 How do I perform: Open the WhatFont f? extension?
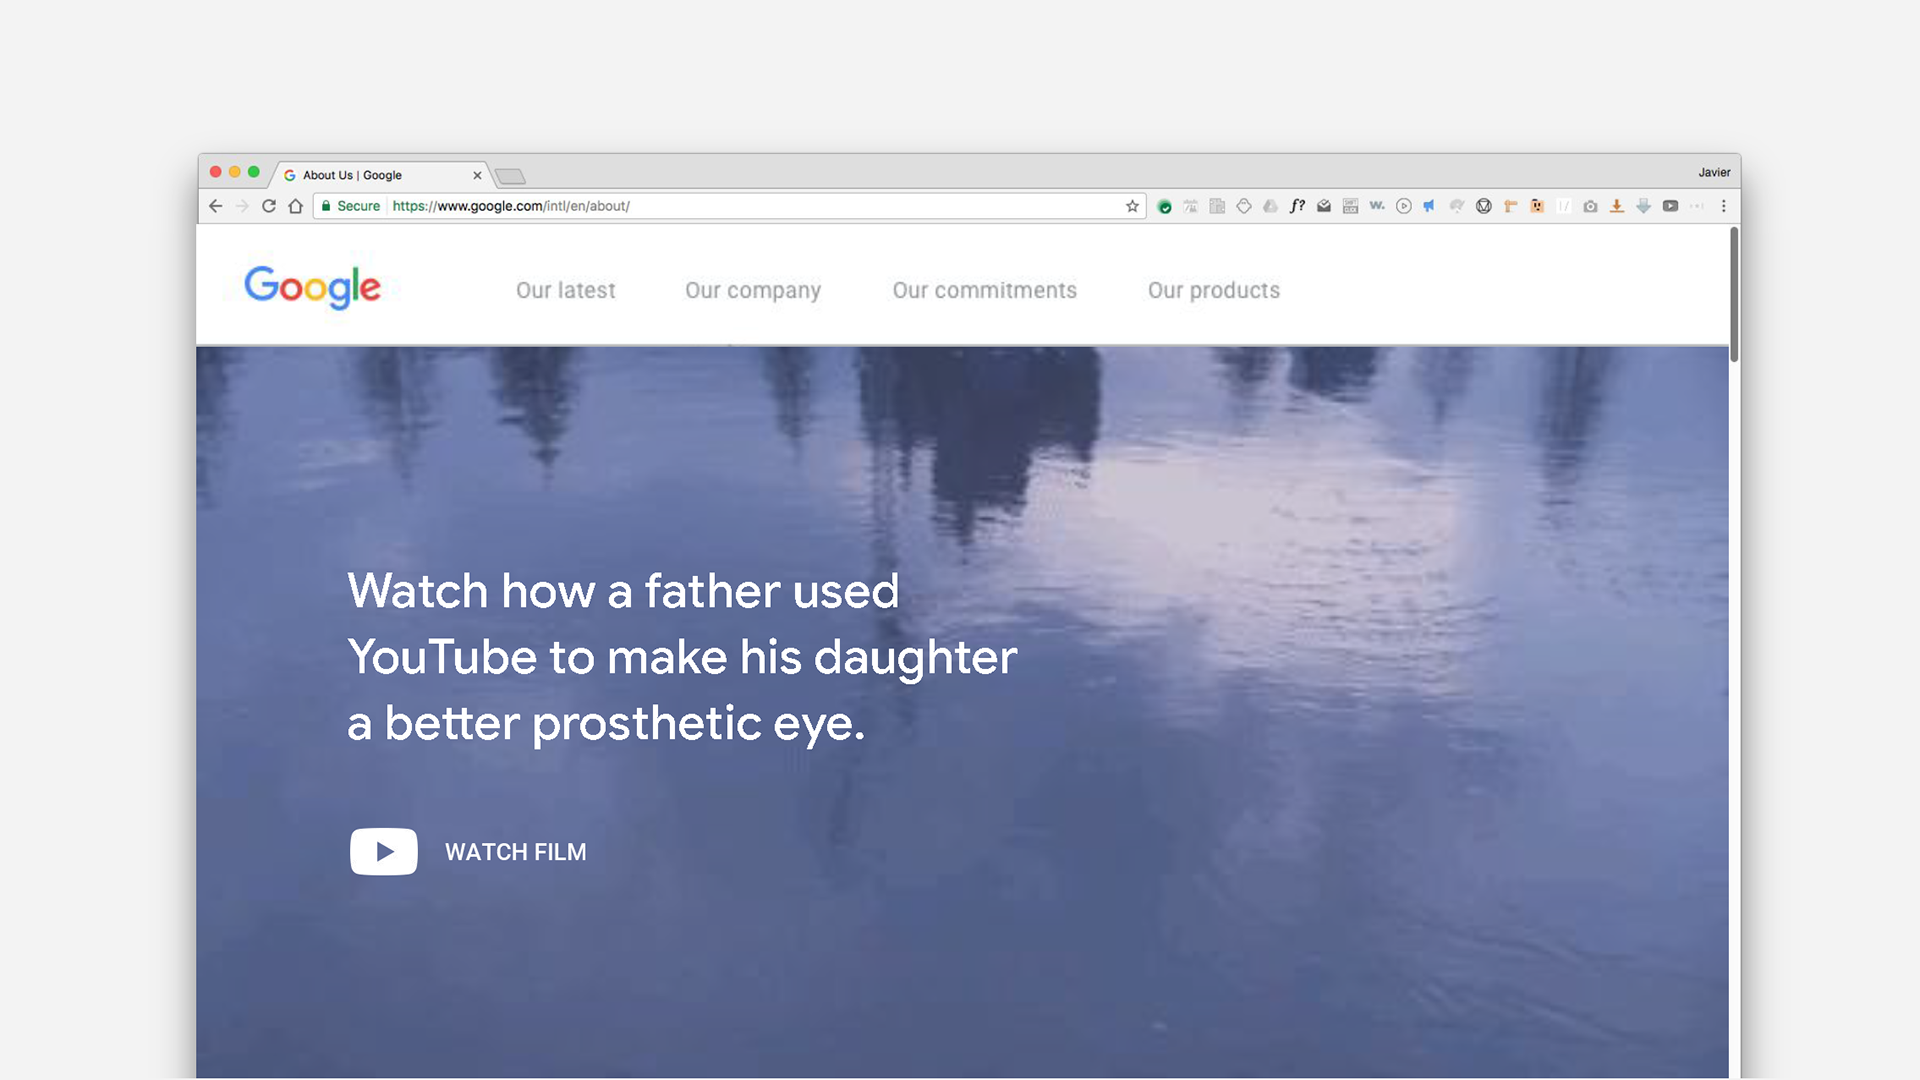tap(1297, 206)
